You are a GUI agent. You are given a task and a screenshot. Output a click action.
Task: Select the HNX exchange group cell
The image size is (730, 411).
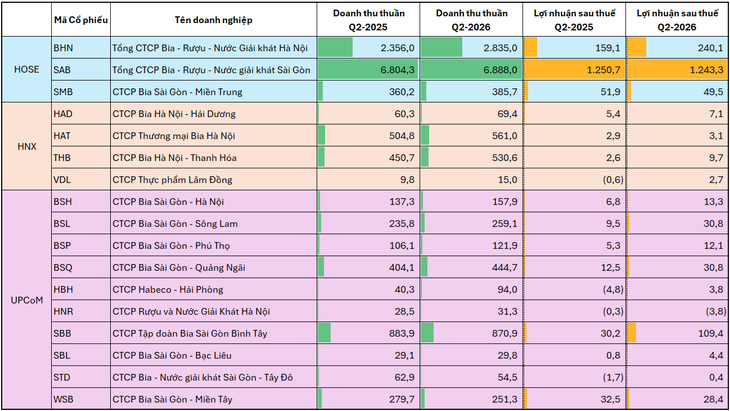click(27, 147)
